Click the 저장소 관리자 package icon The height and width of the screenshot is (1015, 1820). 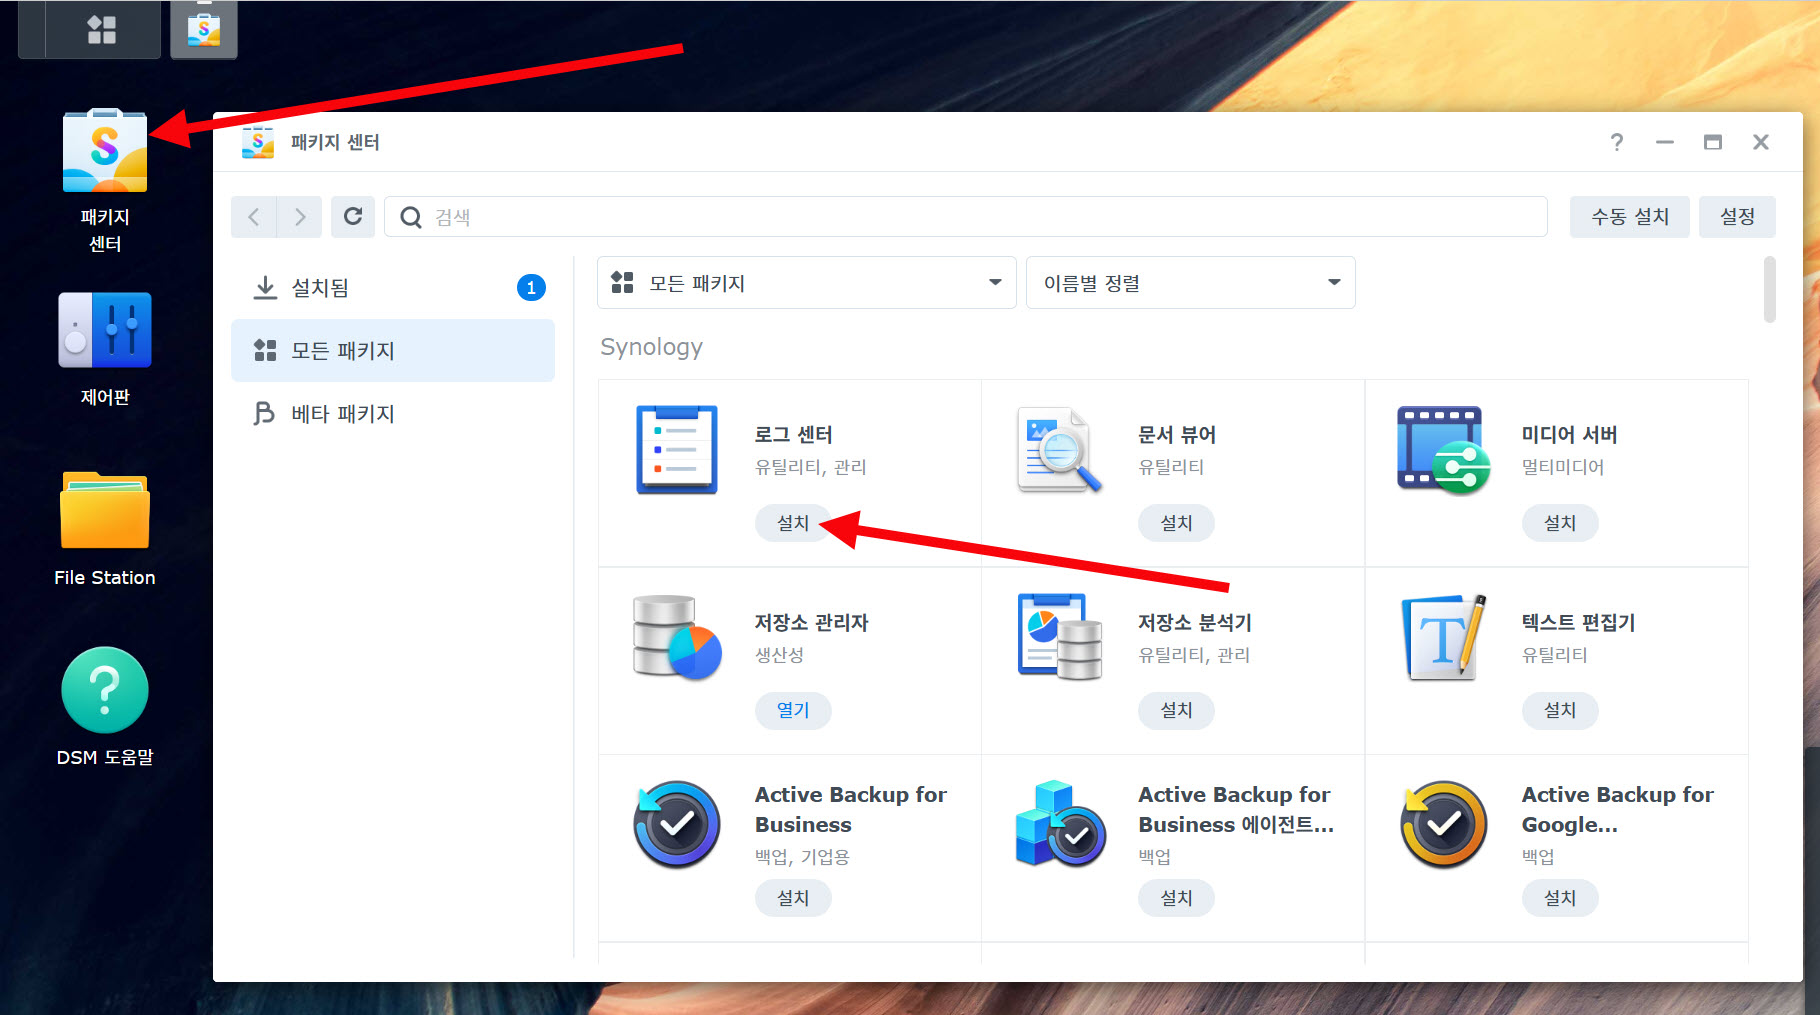pyautogui.click(x=677, y=637)
